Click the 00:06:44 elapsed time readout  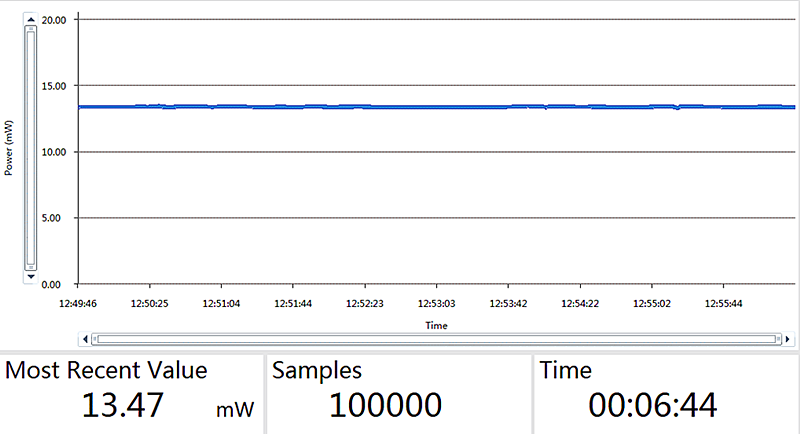(652, 405)
